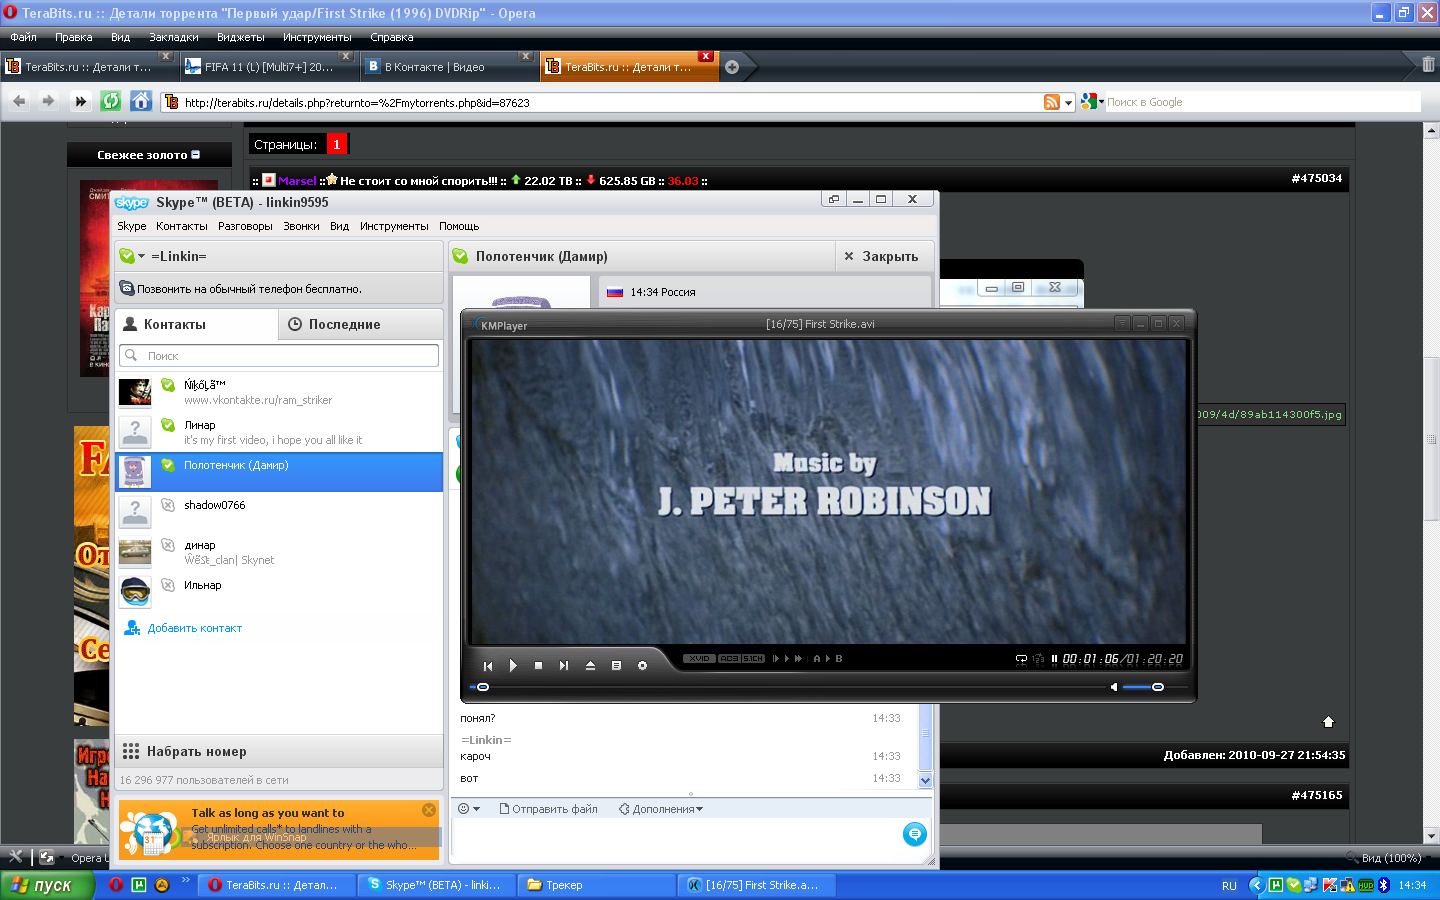
Task: Toggle repeat mode in KMPlayer
Action: (1021, 659)
